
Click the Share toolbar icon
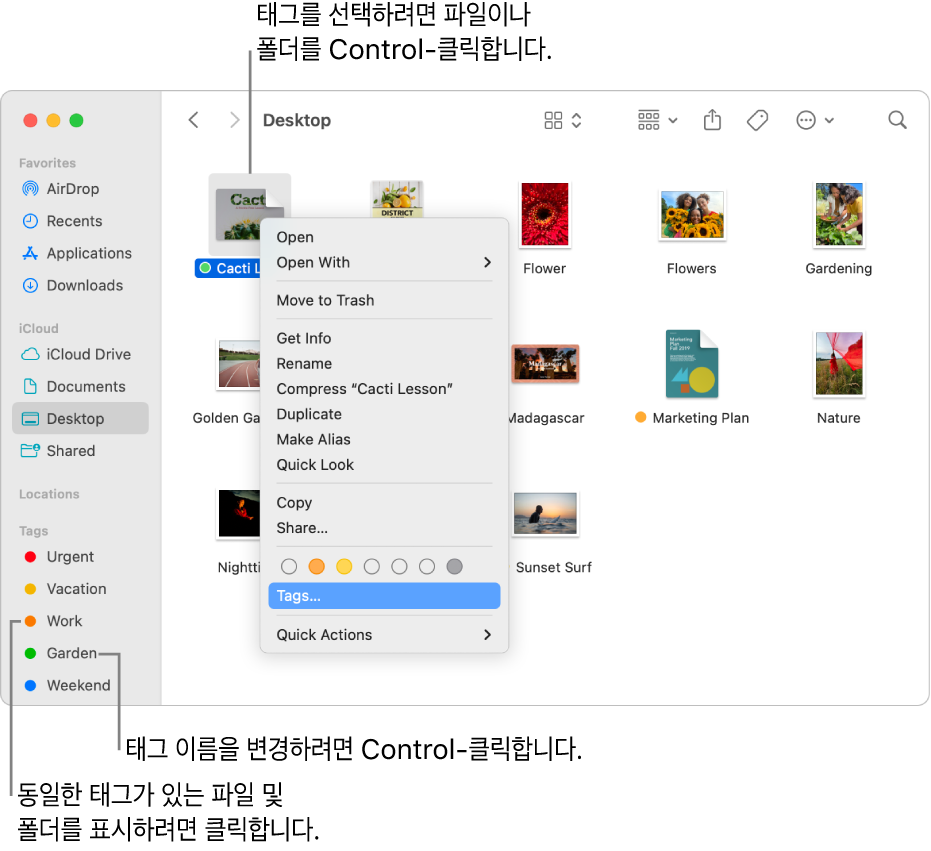coord(712,120)
